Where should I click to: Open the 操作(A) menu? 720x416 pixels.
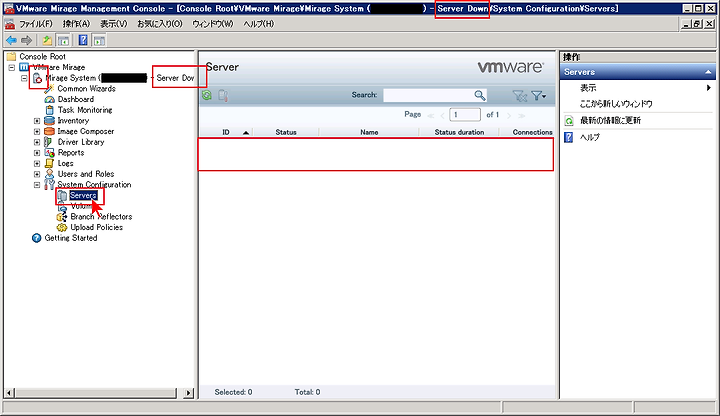pyautogui.click(x=76, y=24)
